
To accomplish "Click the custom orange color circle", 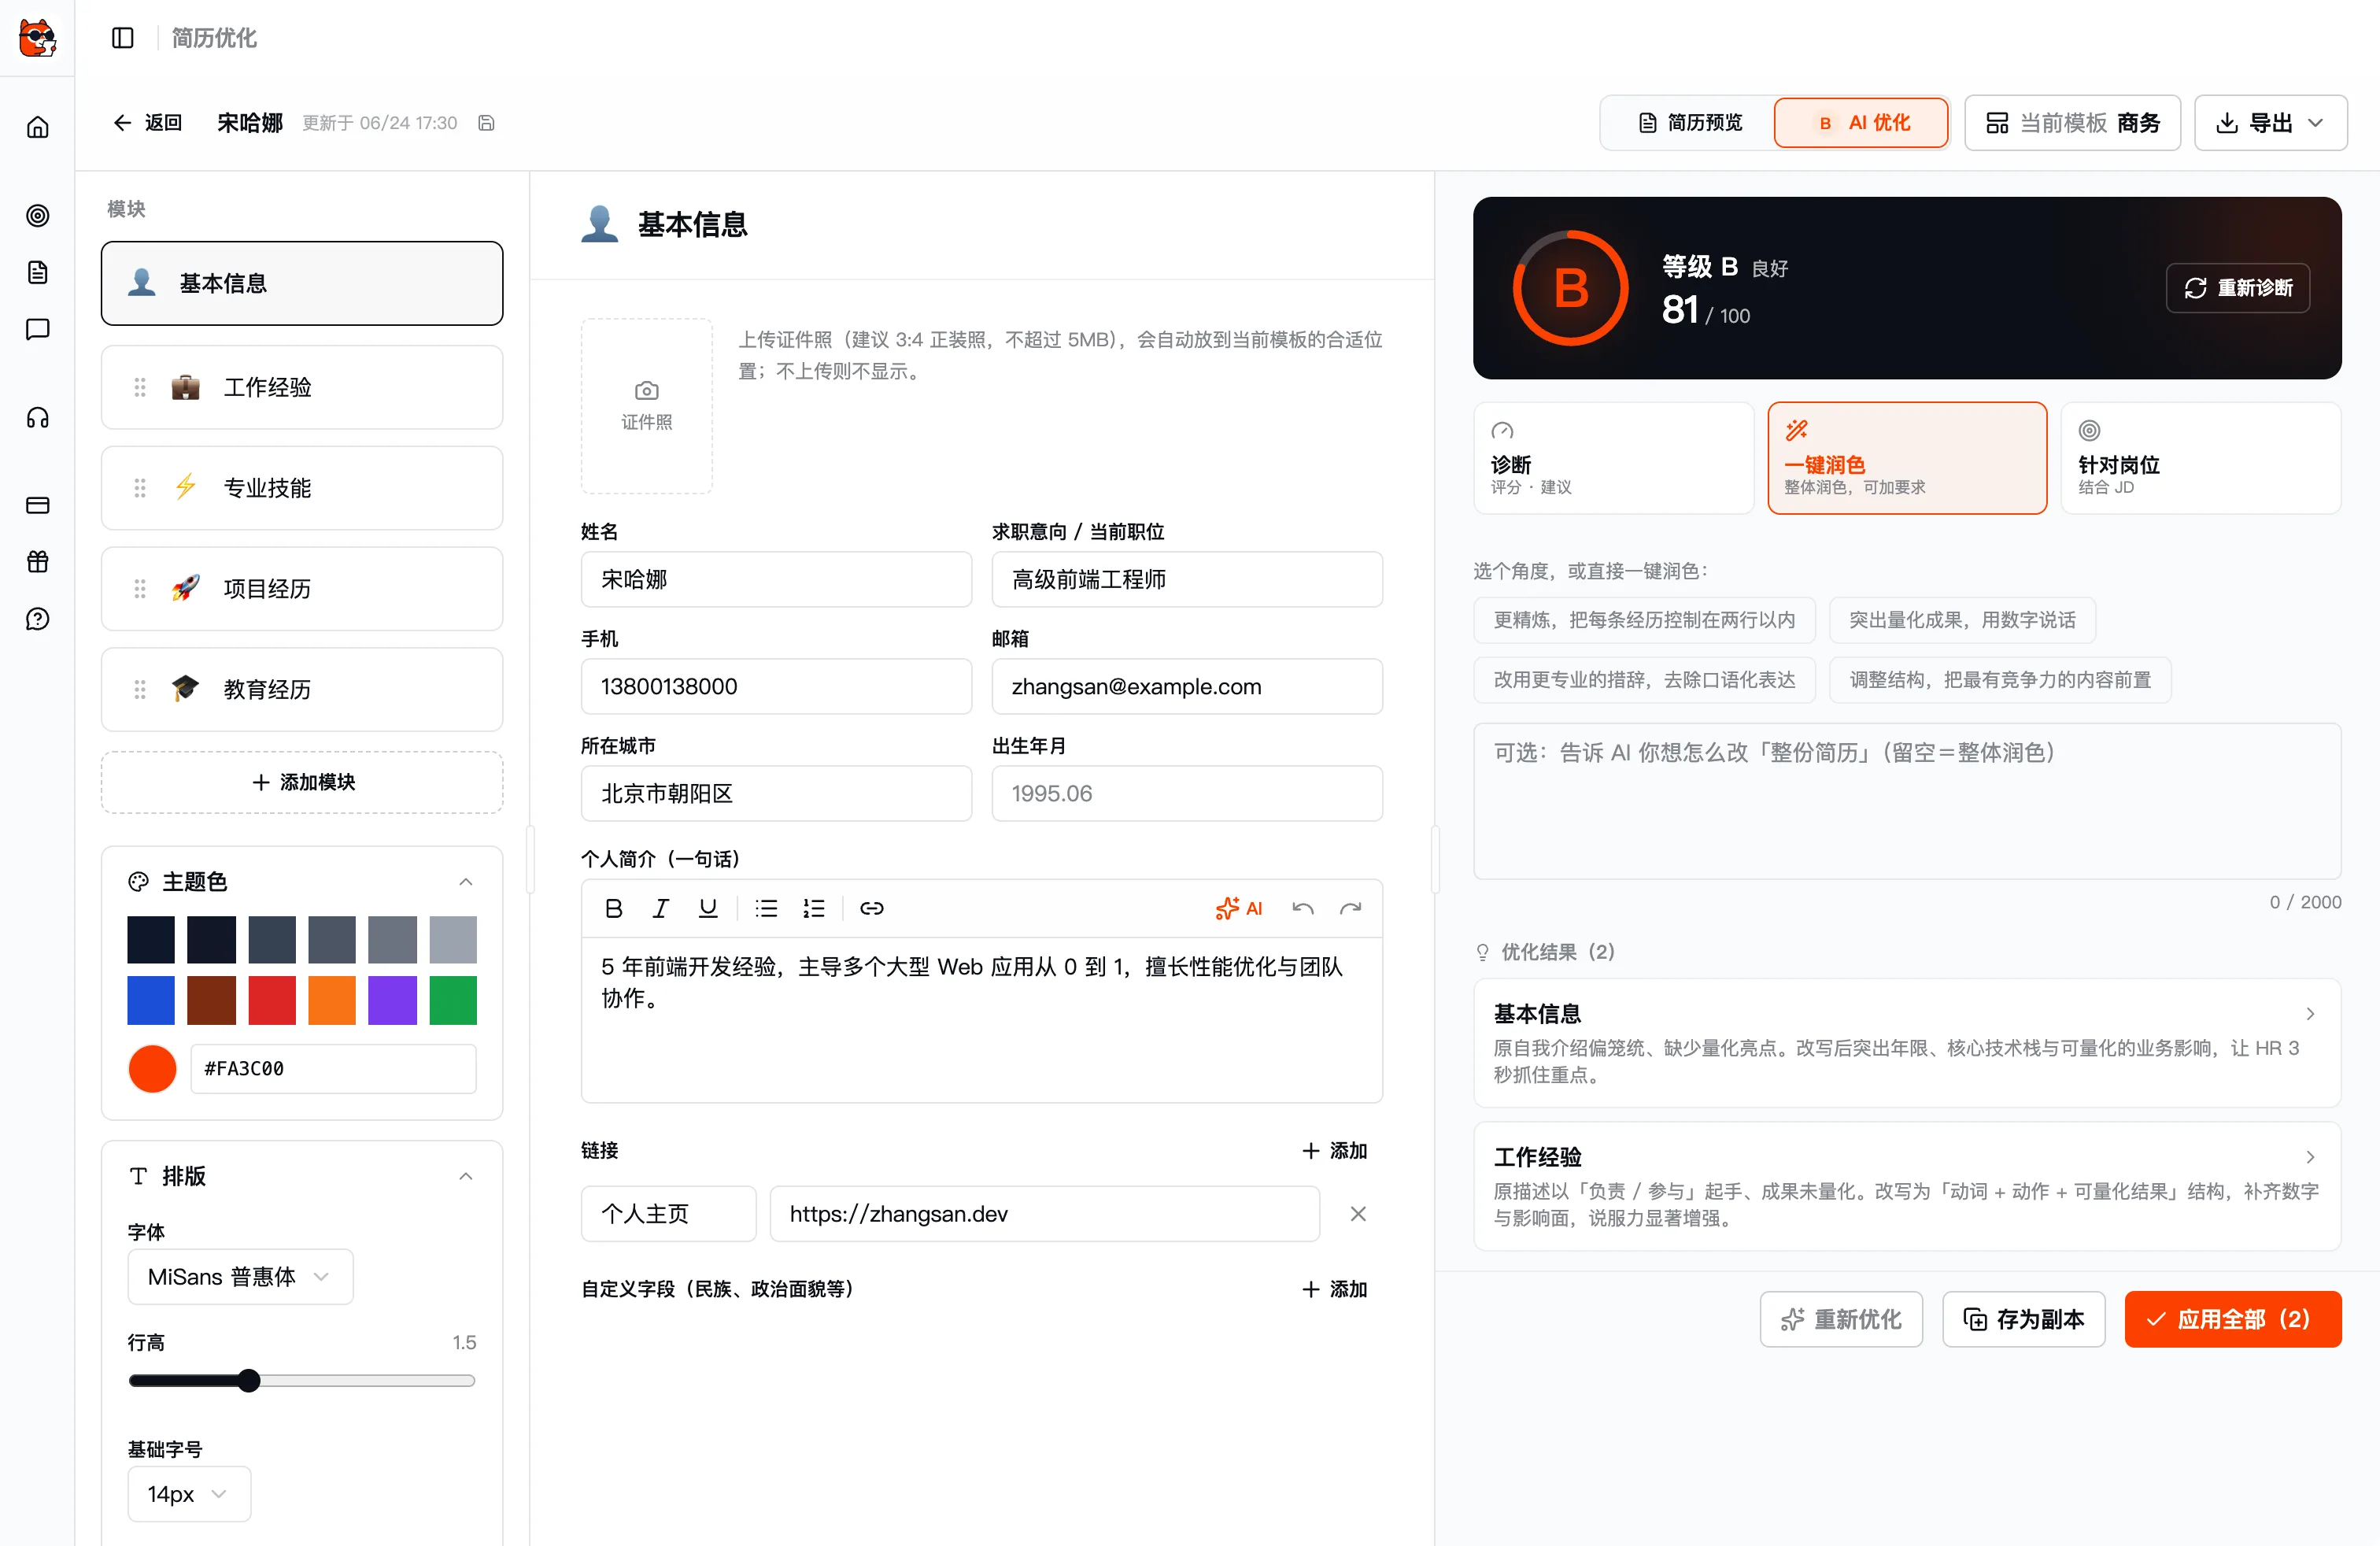I will tap(152, 1068).
